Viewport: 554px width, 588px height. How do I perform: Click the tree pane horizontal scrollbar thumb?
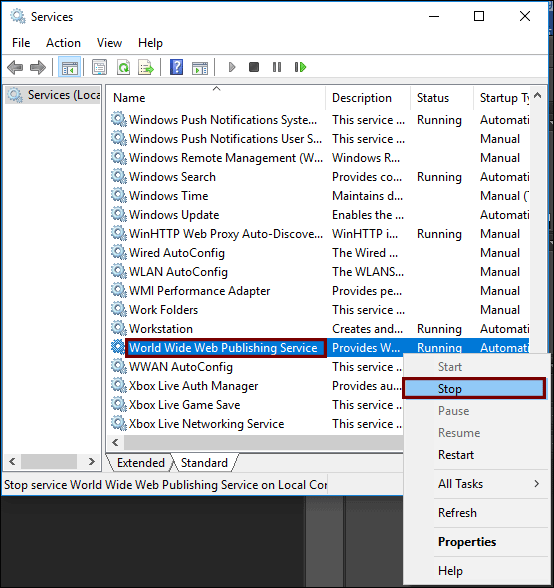pyautogui.click(x=49, y=461)
